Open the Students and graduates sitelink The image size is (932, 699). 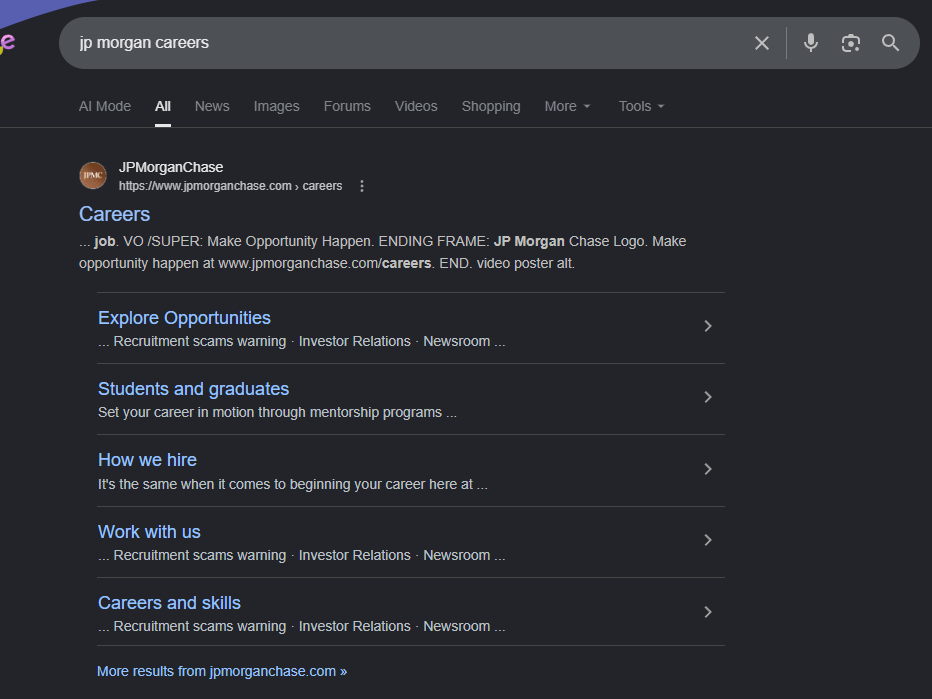pos(193,389)
